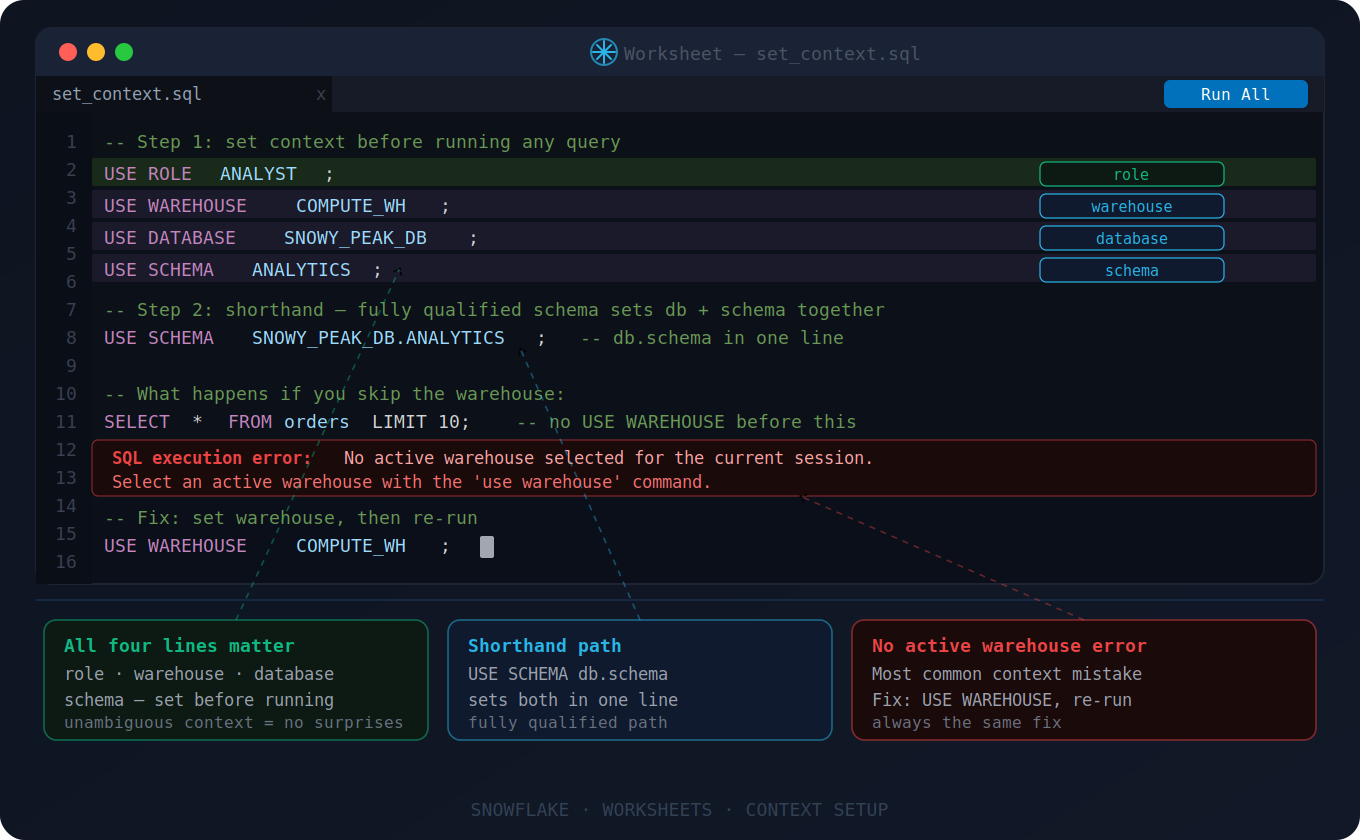The height and width of the screenshot is (840, 1360).
Task: Close the set_context.sql tab
Action: pyautogui.click(x=321, y=94)
